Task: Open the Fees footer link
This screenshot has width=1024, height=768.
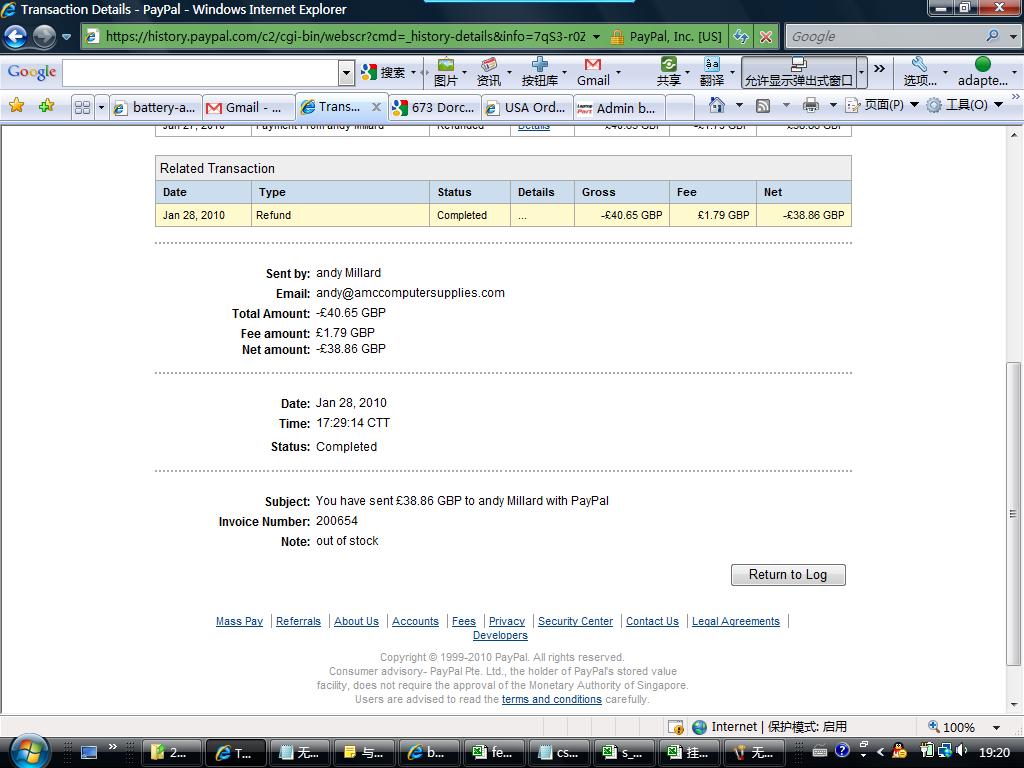Action: pyautogui.click(x=464, y=621)
